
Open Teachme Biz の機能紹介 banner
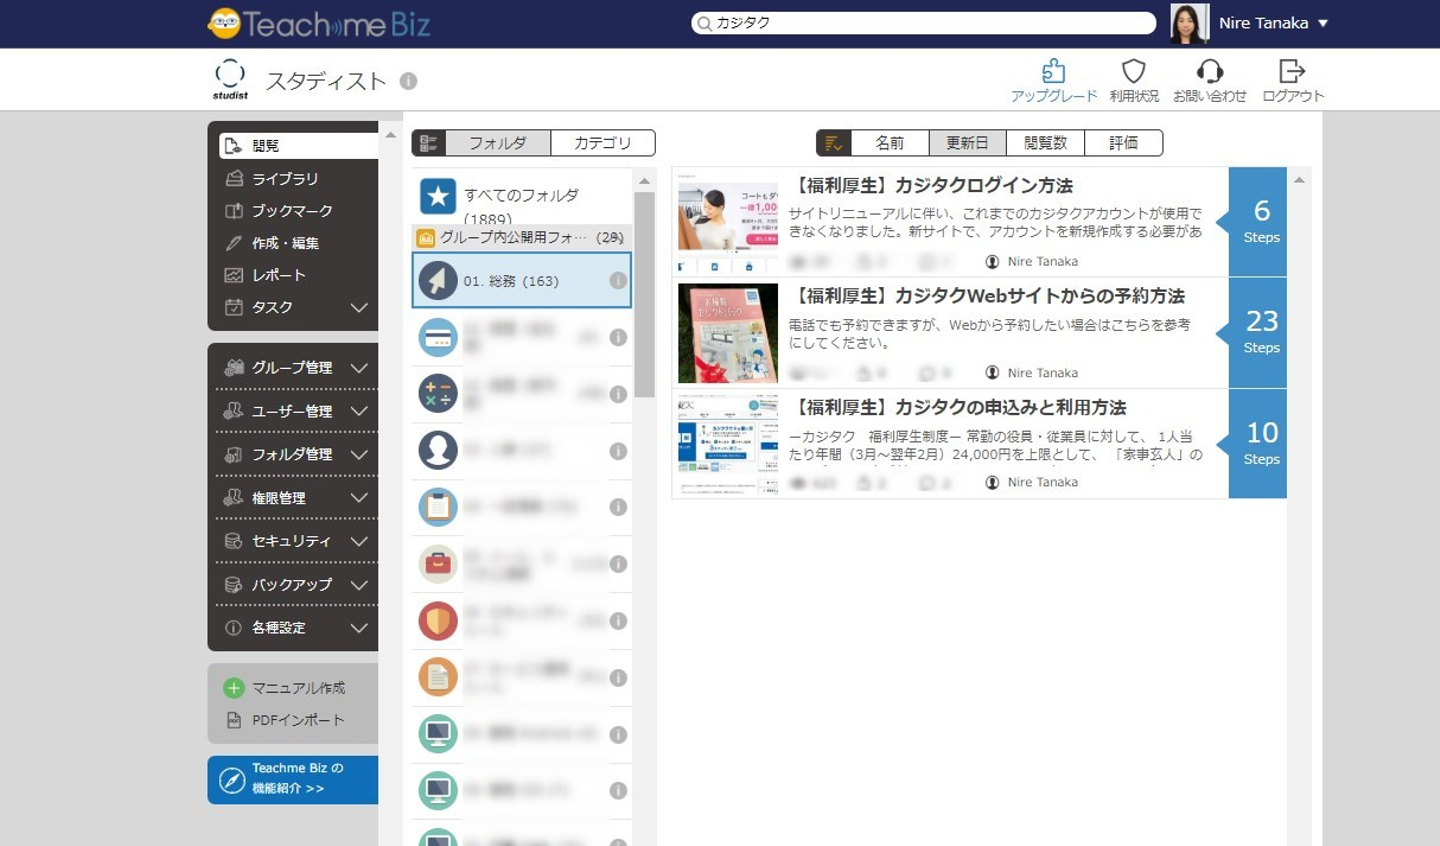(x=293, y=779)
